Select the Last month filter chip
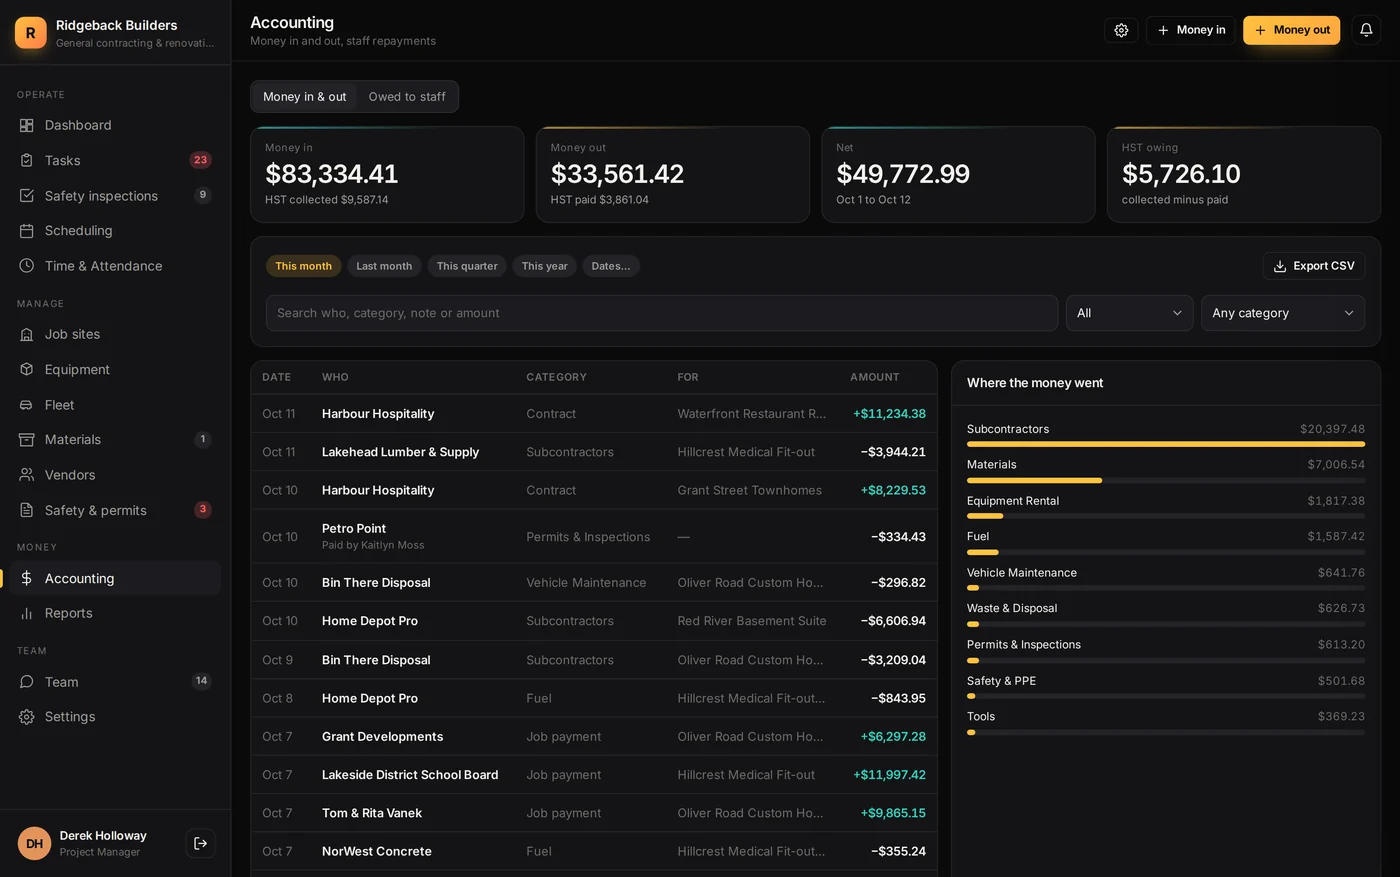 pyautogui.click(x=384, y=266)
